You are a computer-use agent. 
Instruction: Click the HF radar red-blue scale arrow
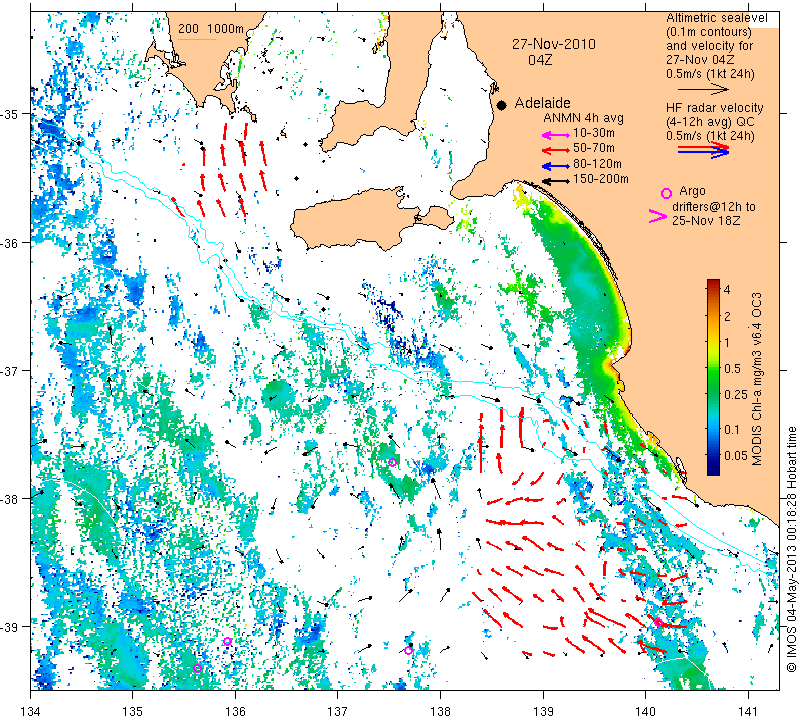pyautogui.click(x=704, y=150)
